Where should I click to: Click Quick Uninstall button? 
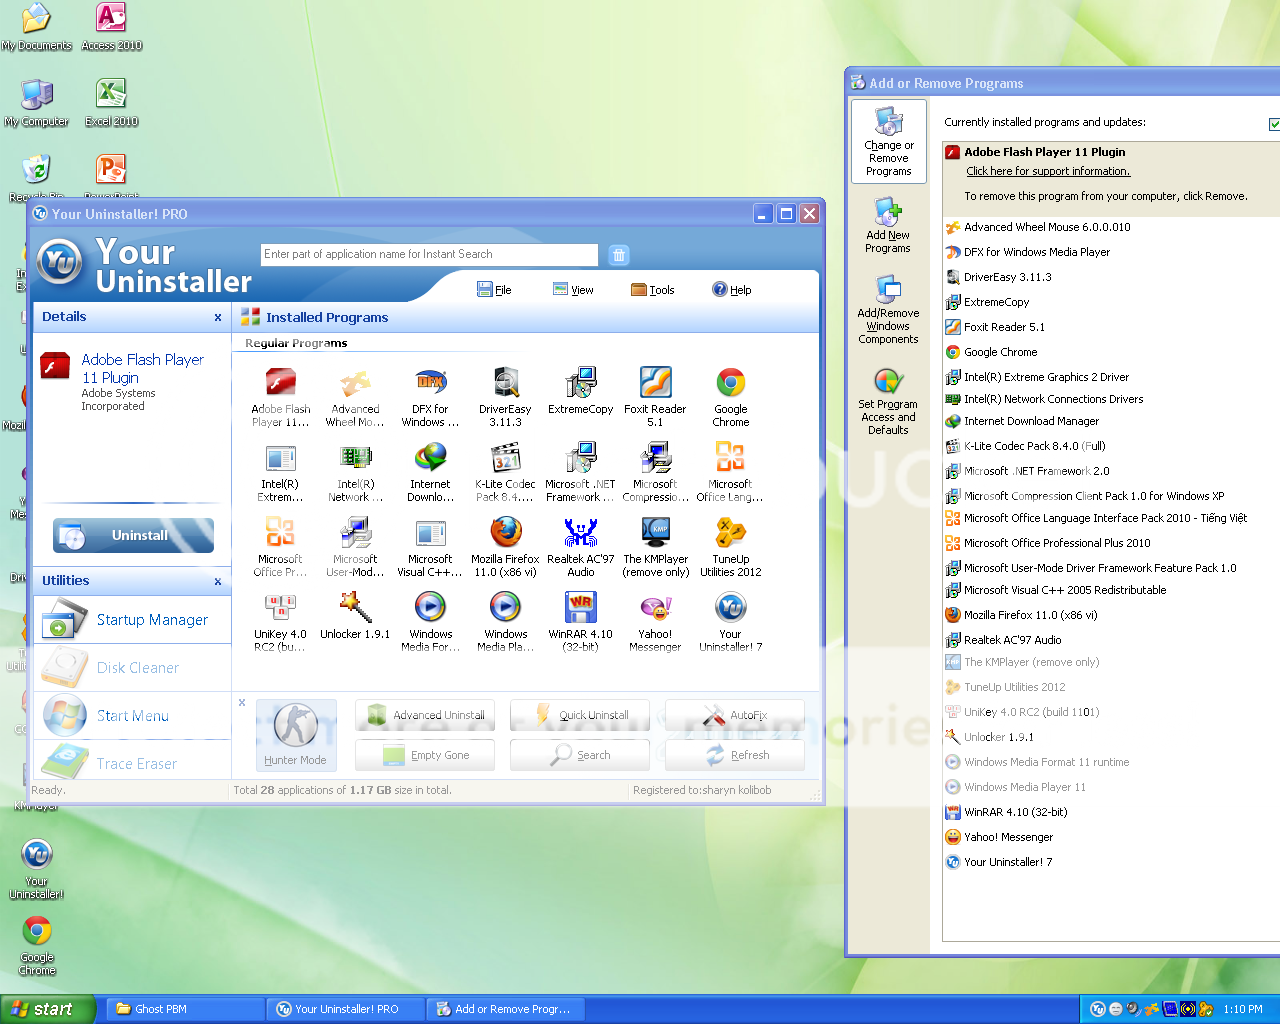[580, 715]
